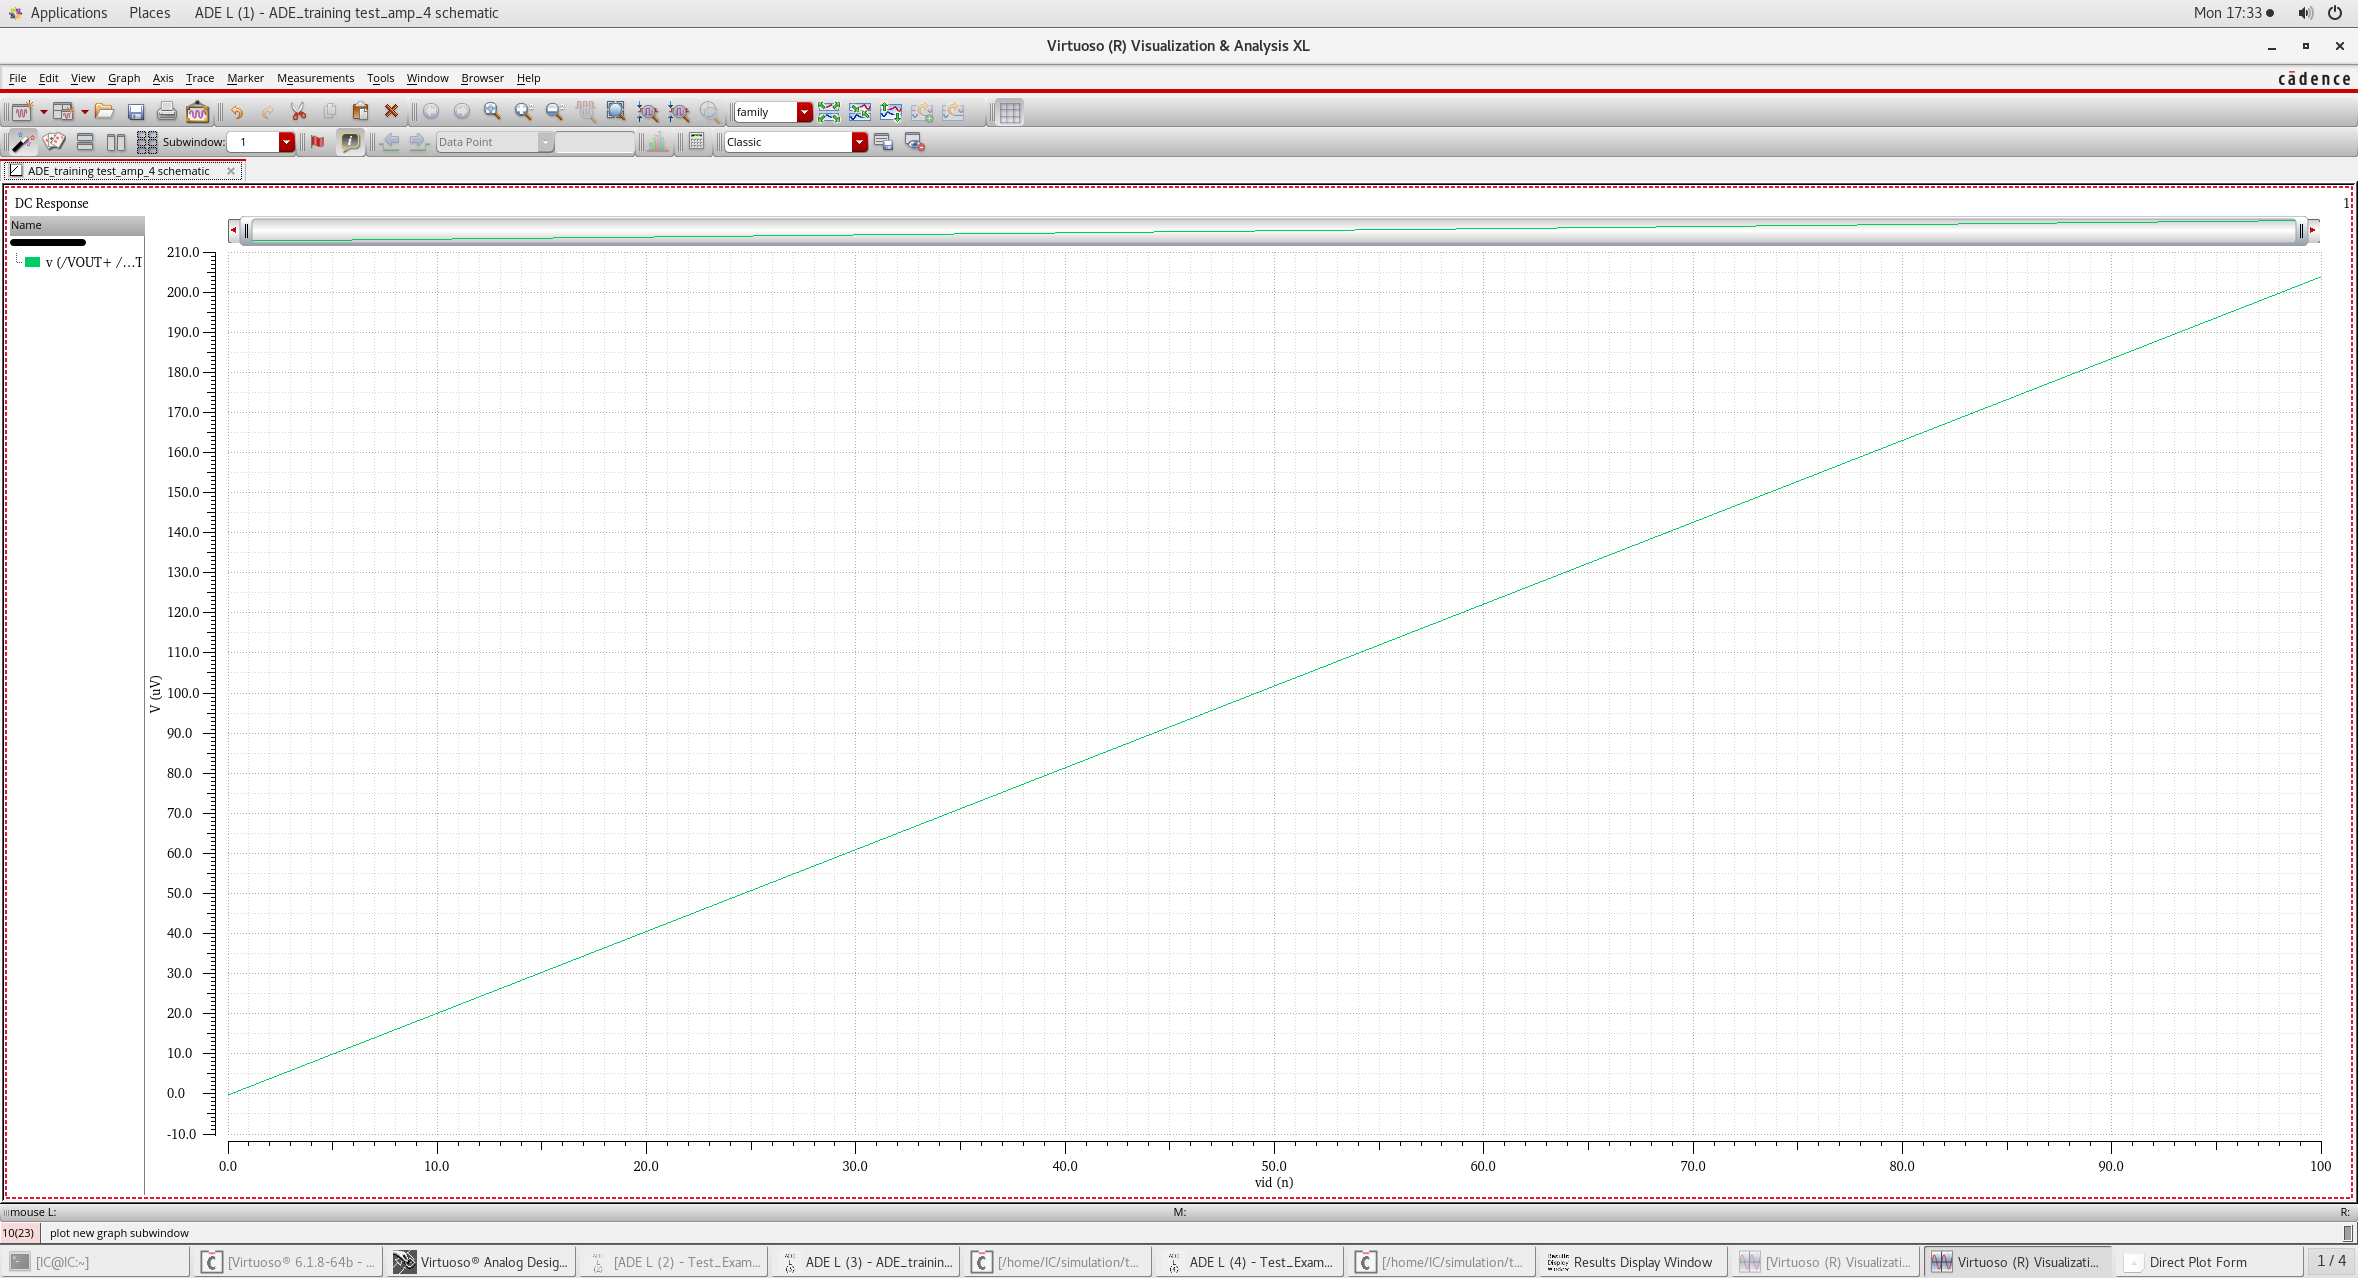Image resolution: width=2358 pixels, height=1278 pixels.
Task: Open the Axis menu
Action: (x=162, y=78)
